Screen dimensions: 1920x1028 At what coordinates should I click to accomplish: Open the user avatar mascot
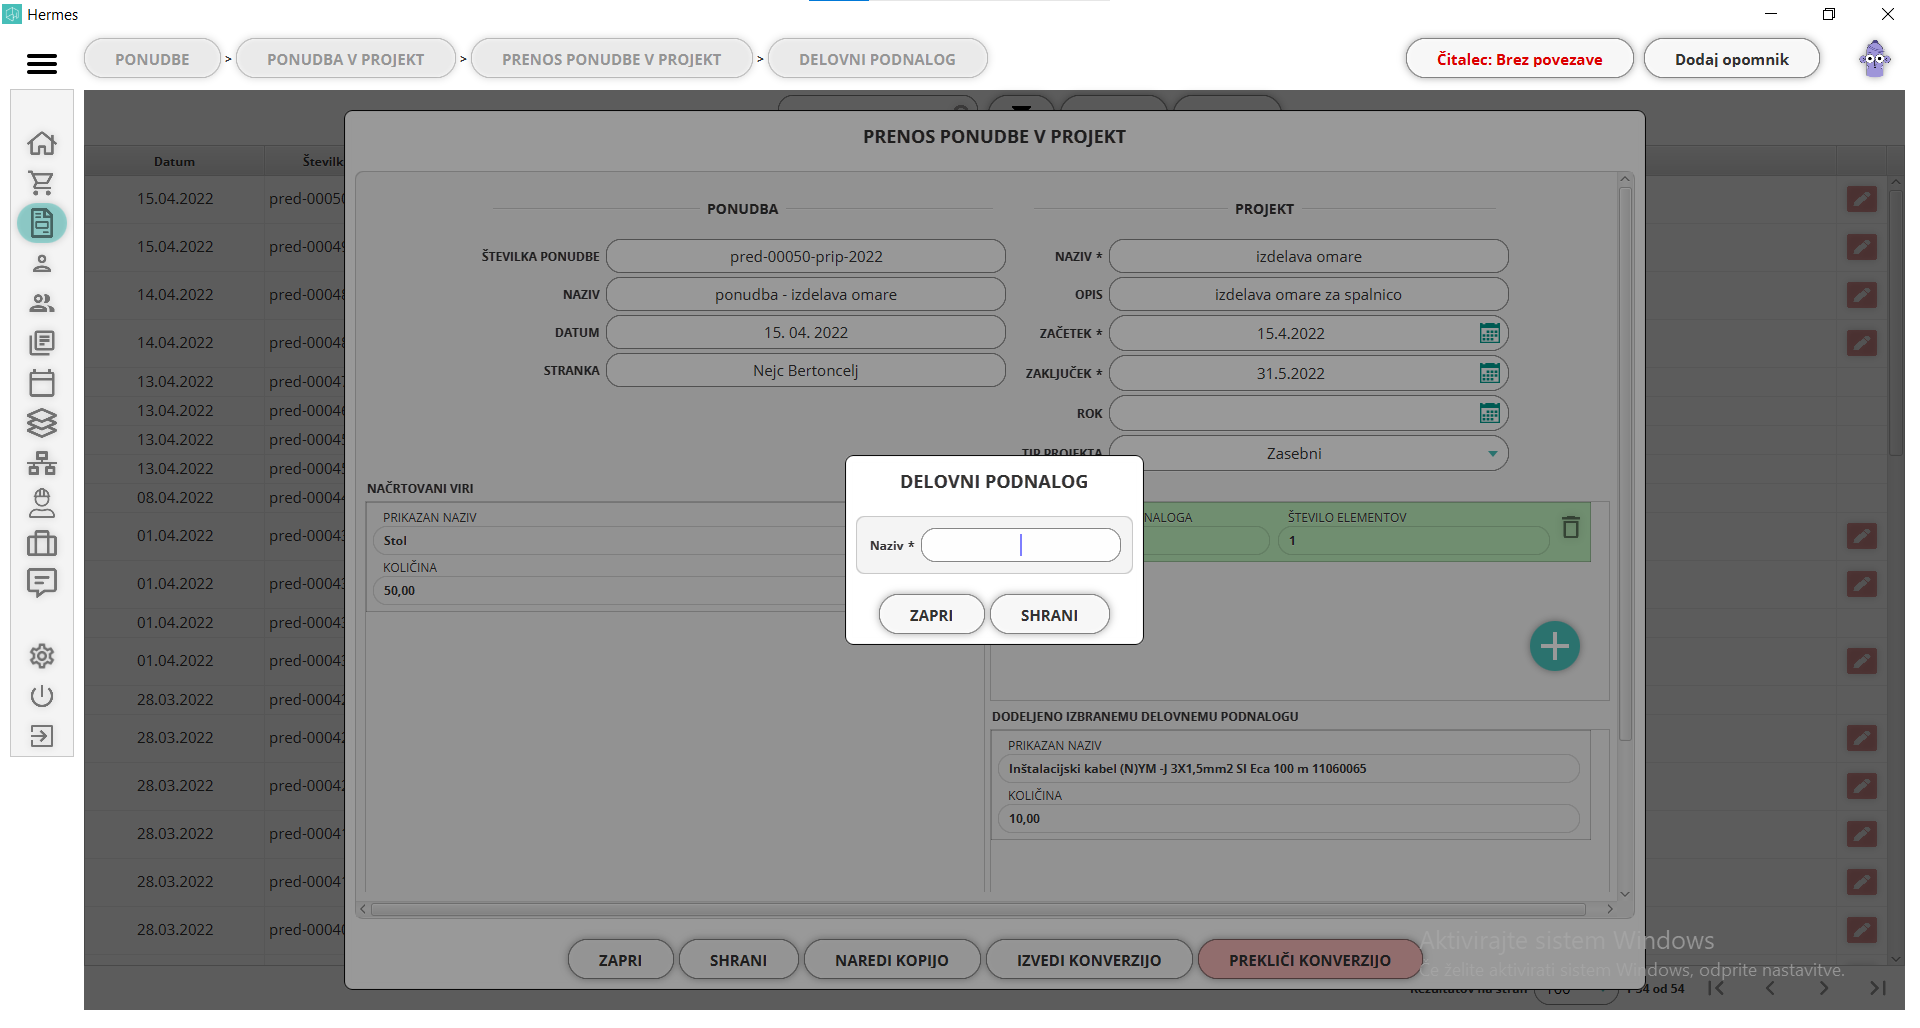1875,59
